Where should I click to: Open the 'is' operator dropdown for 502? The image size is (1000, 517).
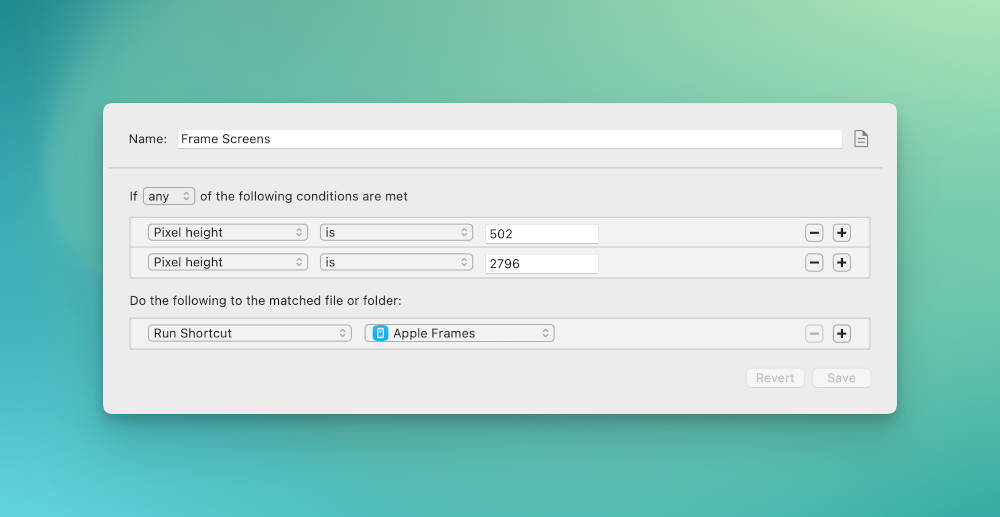396,233
